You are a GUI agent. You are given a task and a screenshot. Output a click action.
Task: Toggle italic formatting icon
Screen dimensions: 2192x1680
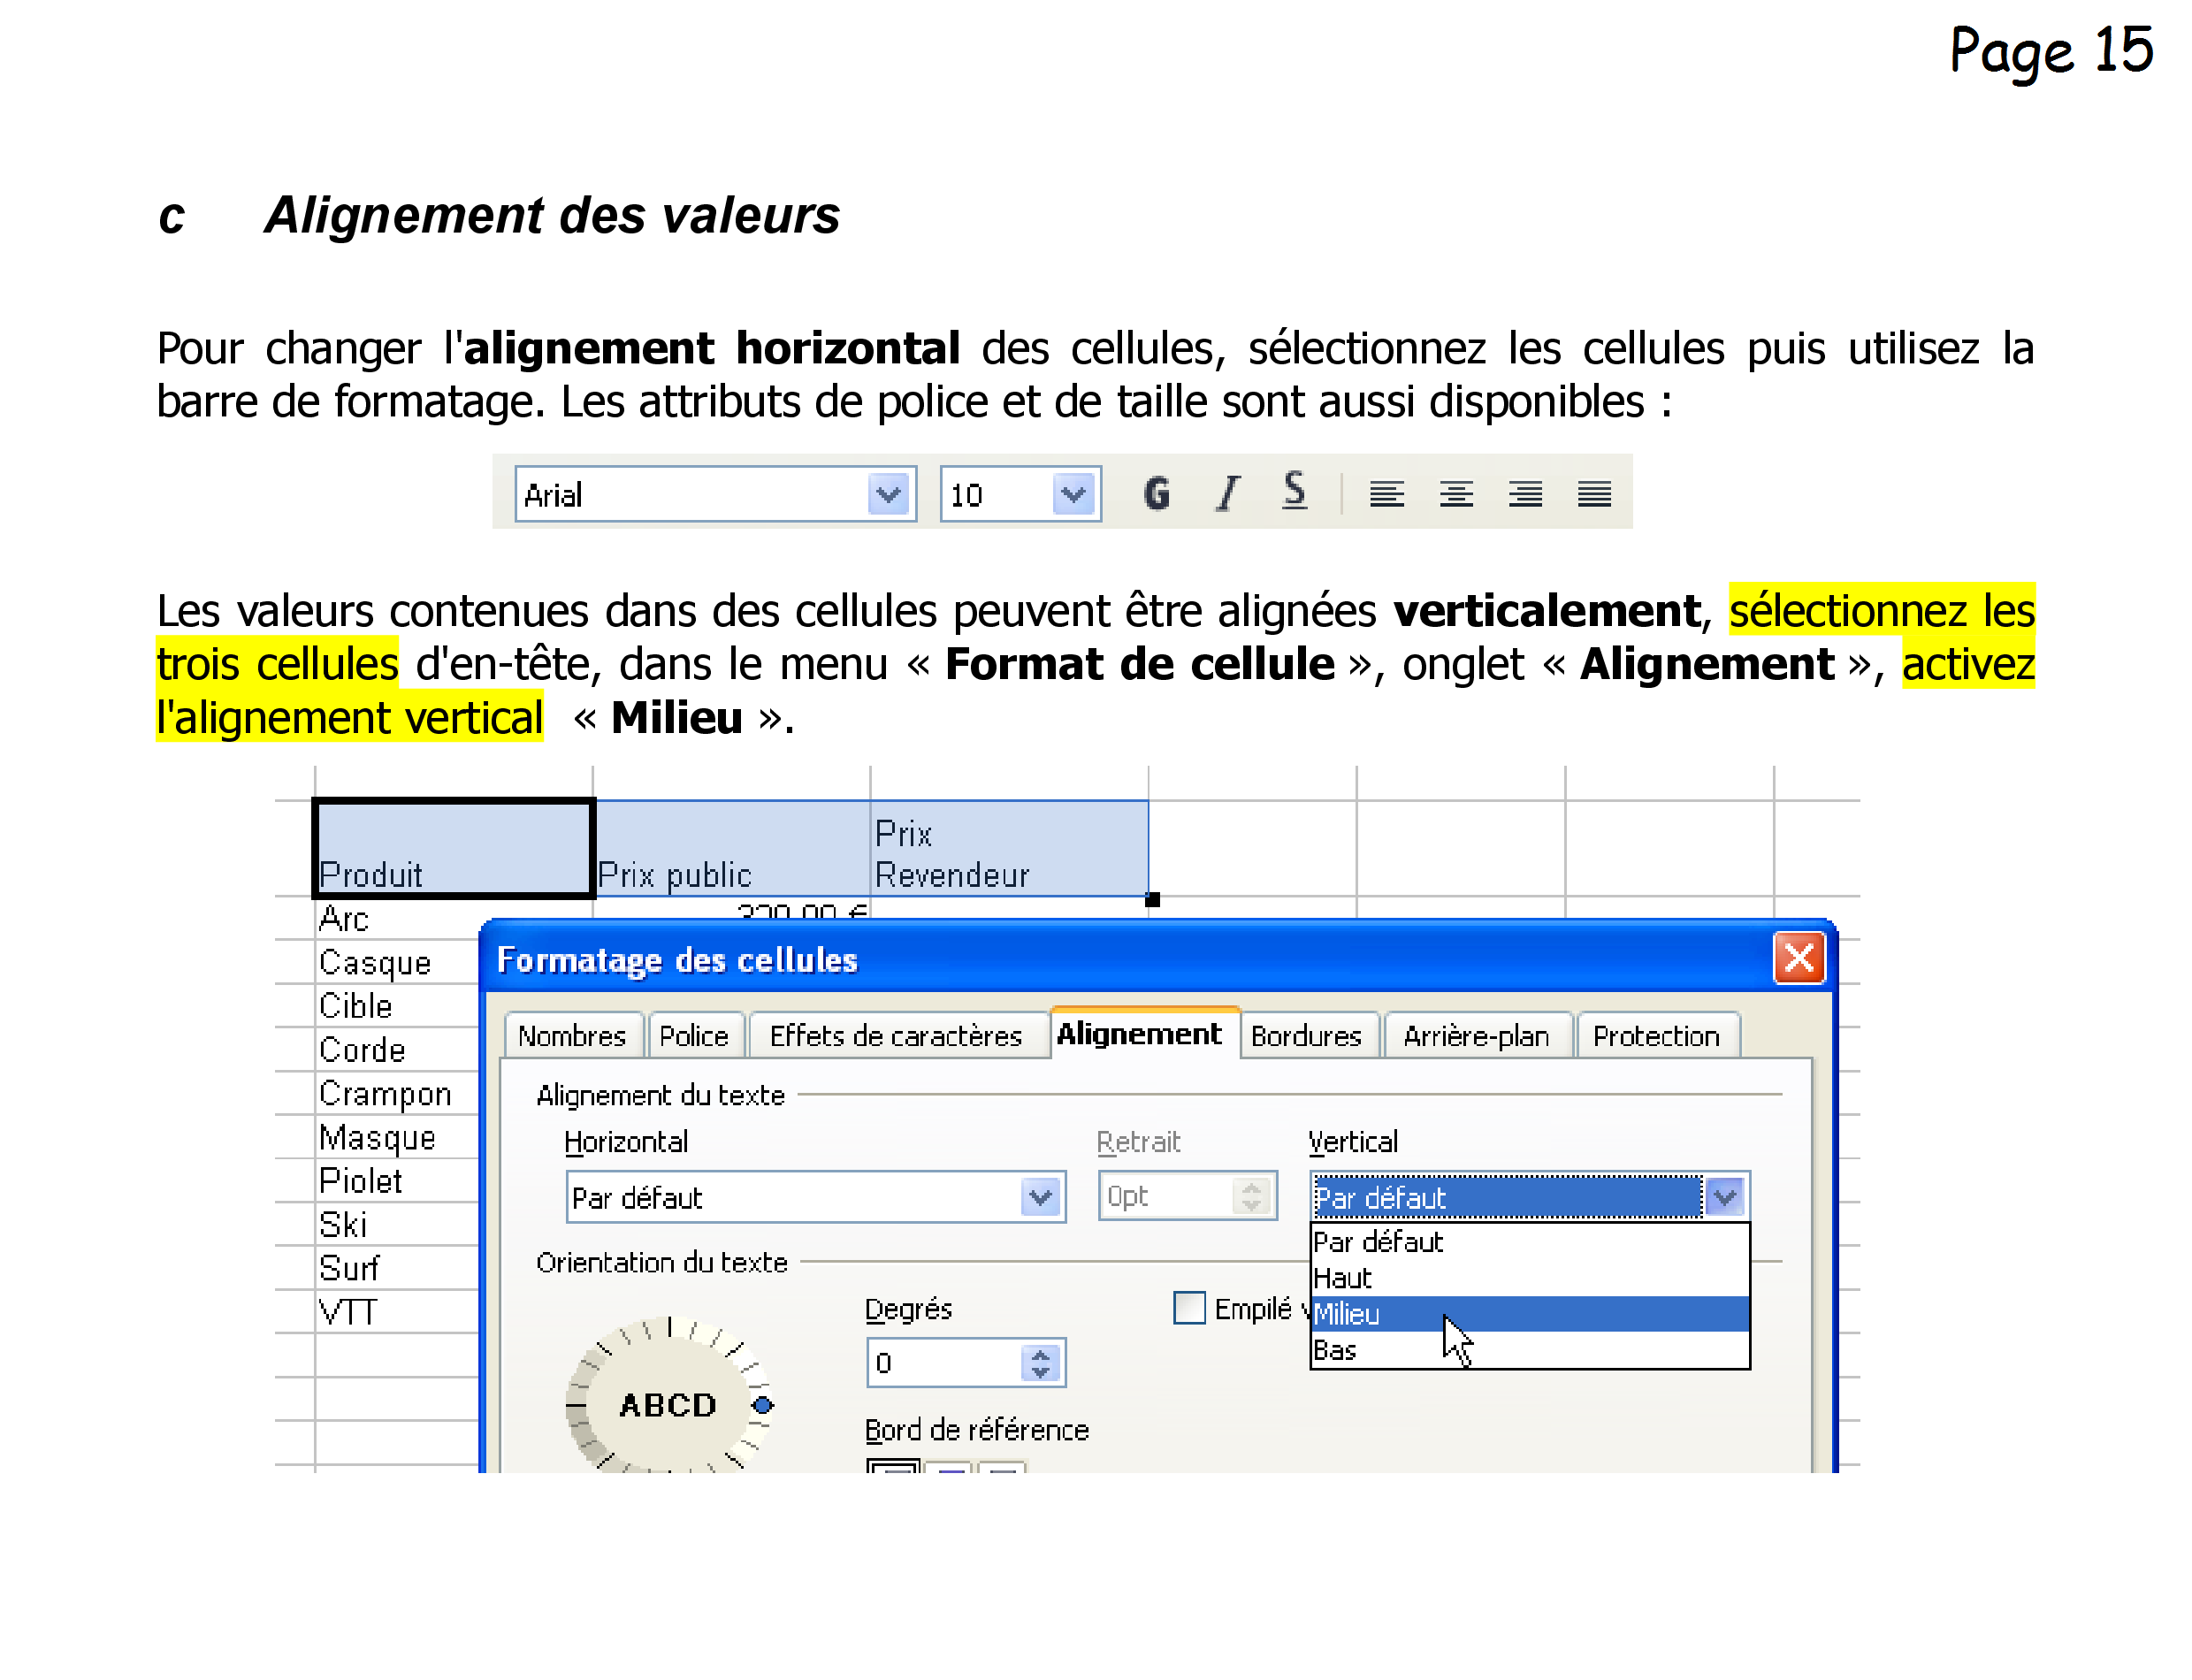click(x=1227, y=493)
